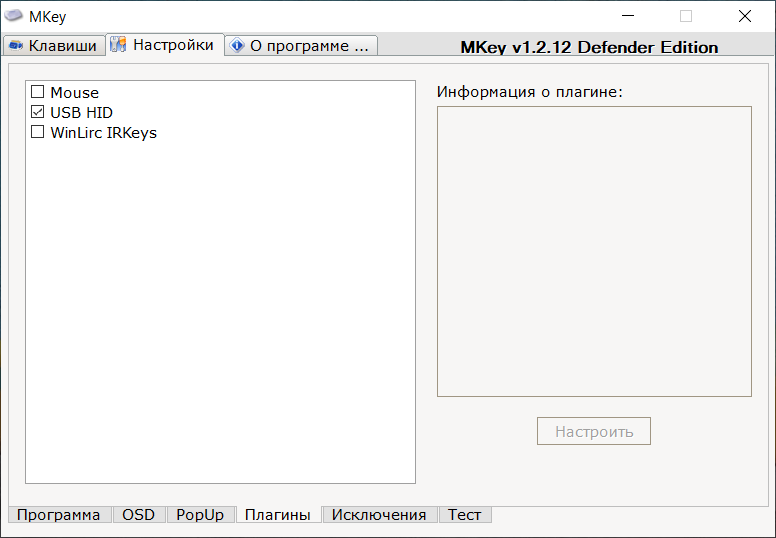Switch to the Клавиши tab
This screenshot has width=776, height=538.
(54, 46)
